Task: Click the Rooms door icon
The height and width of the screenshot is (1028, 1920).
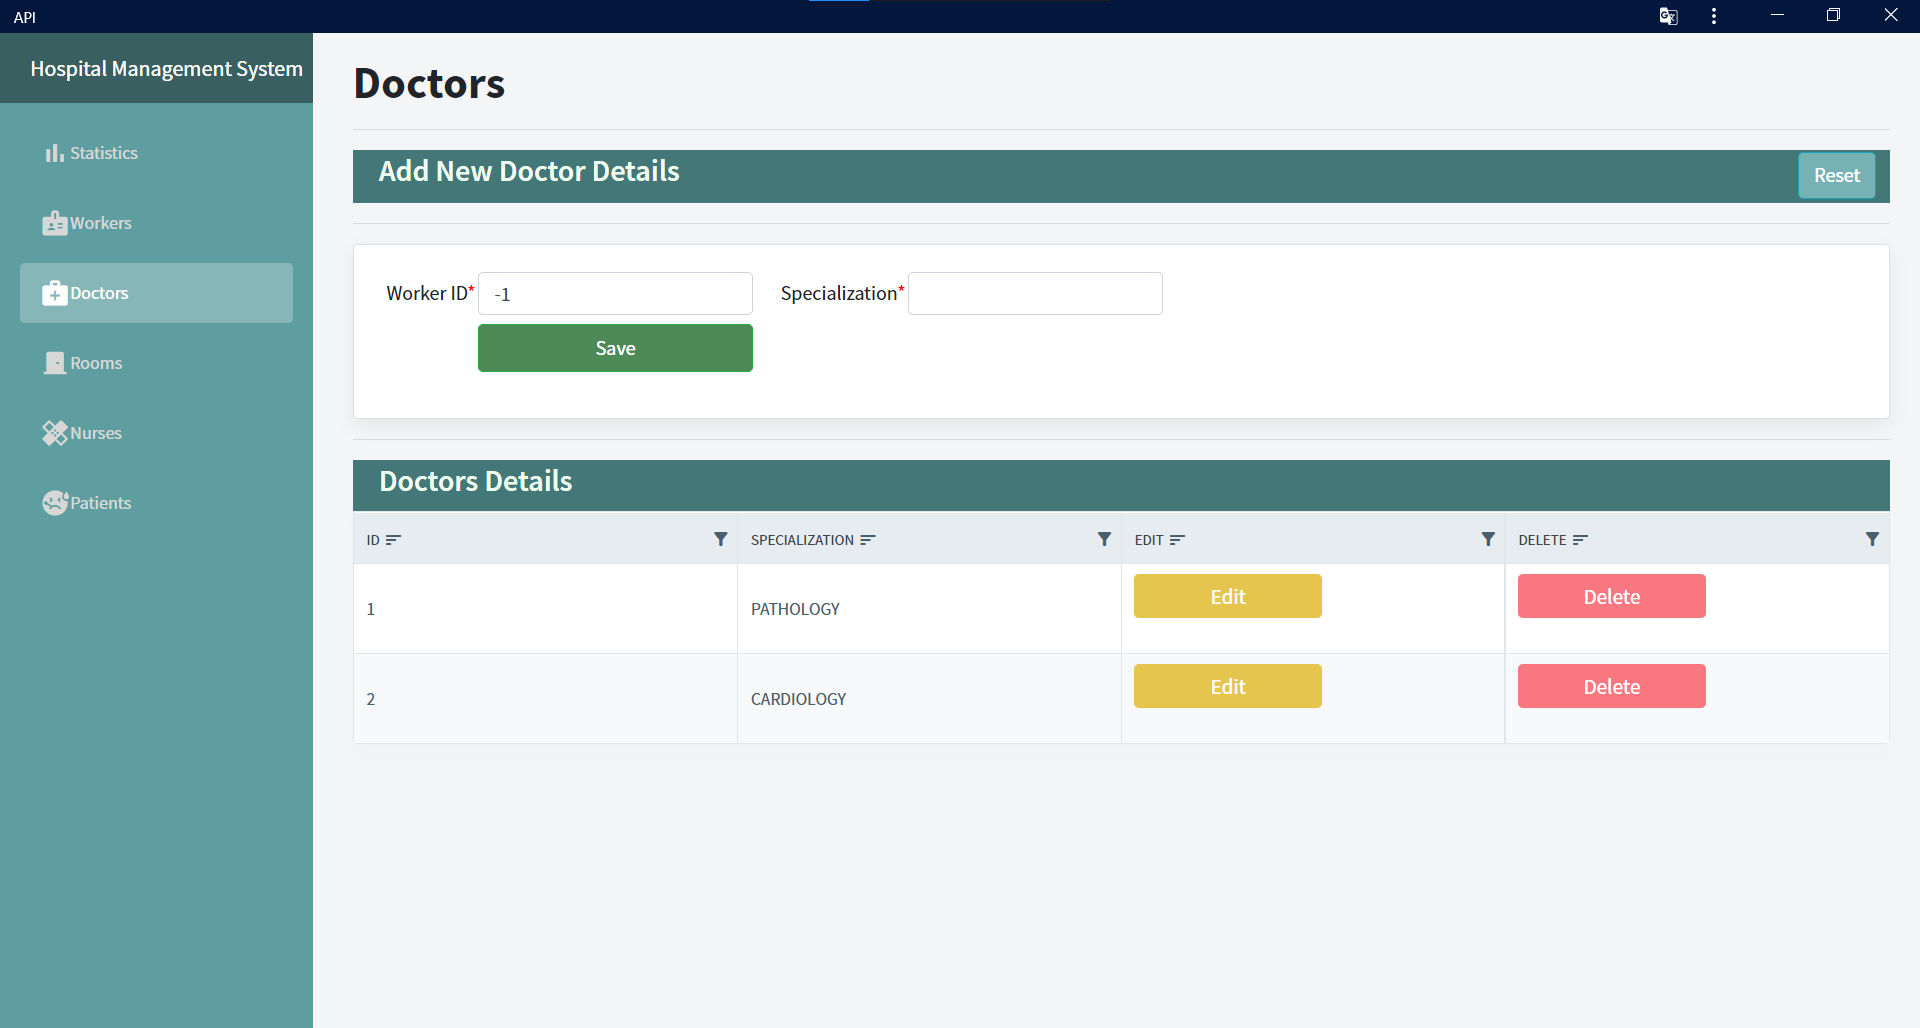Action: pos(54,363)
